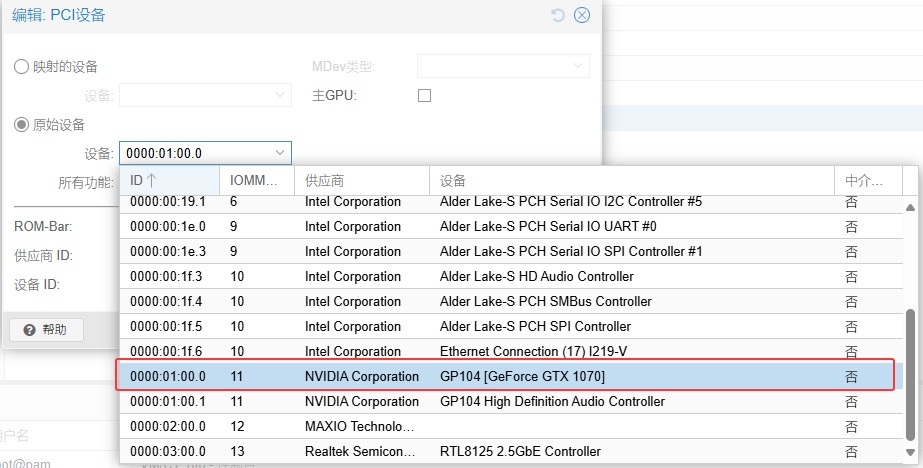Click the 中介 column header
The height and width of the screenshot is (468, 923).
click(x=866, y=181)
